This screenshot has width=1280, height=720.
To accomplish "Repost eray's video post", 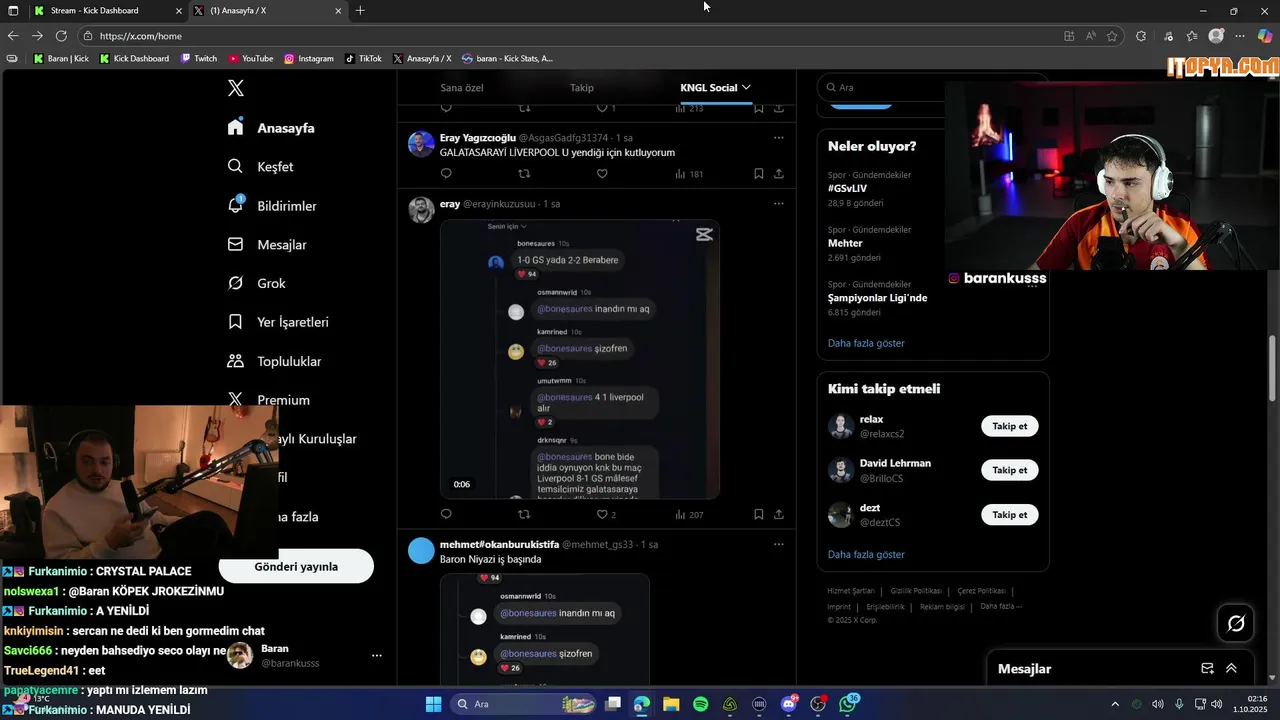I will click(524, 515).
